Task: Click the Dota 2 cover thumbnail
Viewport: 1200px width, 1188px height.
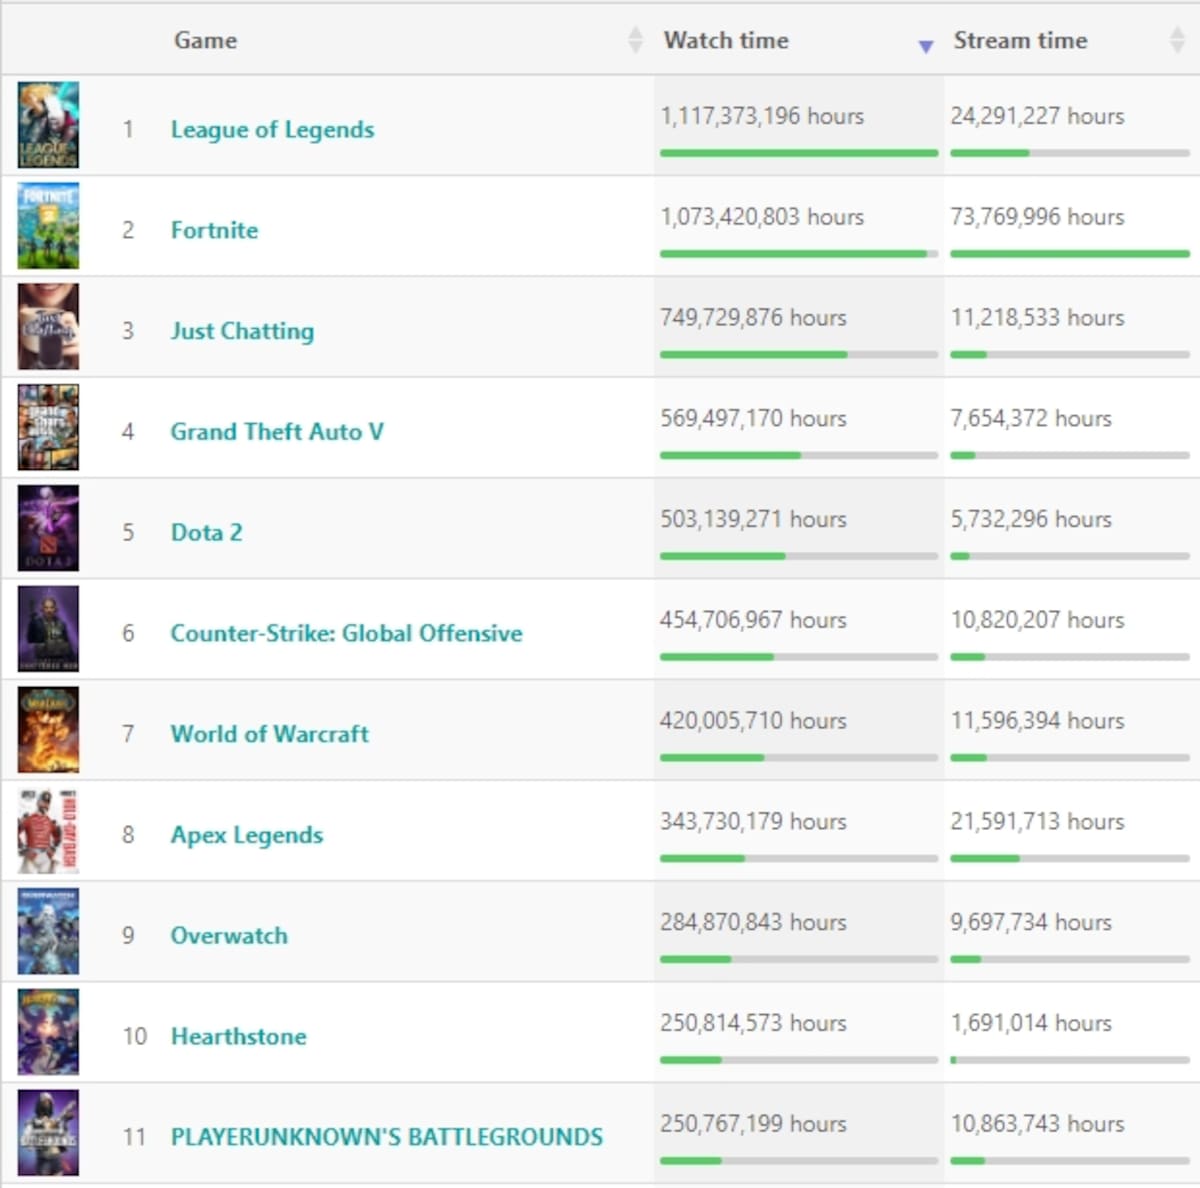Action: coord(48,528)
